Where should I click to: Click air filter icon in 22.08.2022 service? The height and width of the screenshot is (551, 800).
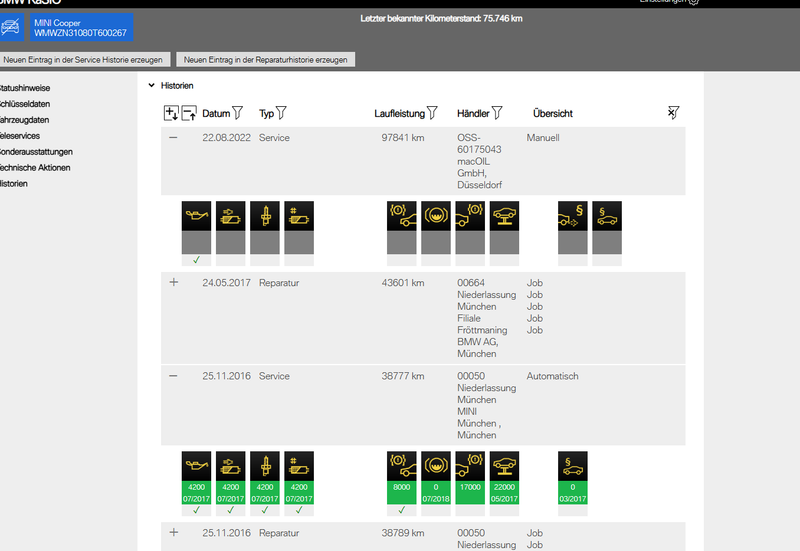click(x=231, y=216)
